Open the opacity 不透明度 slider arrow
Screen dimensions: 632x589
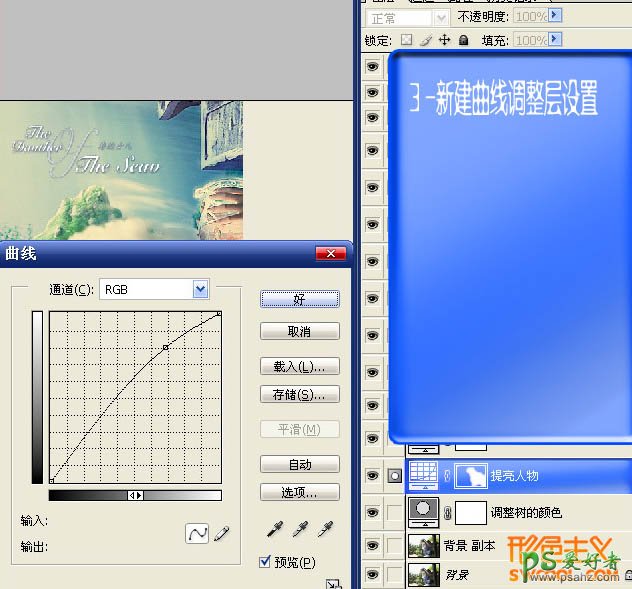click(x=555, y=17)
